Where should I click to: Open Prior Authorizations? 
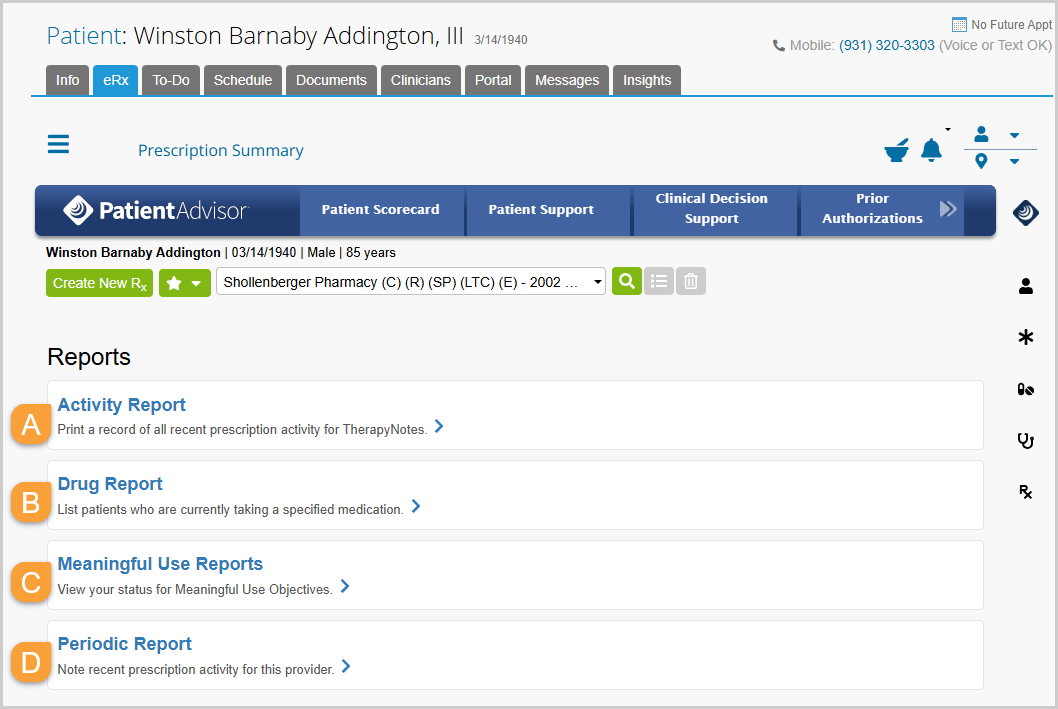click(x=872, y=208)
